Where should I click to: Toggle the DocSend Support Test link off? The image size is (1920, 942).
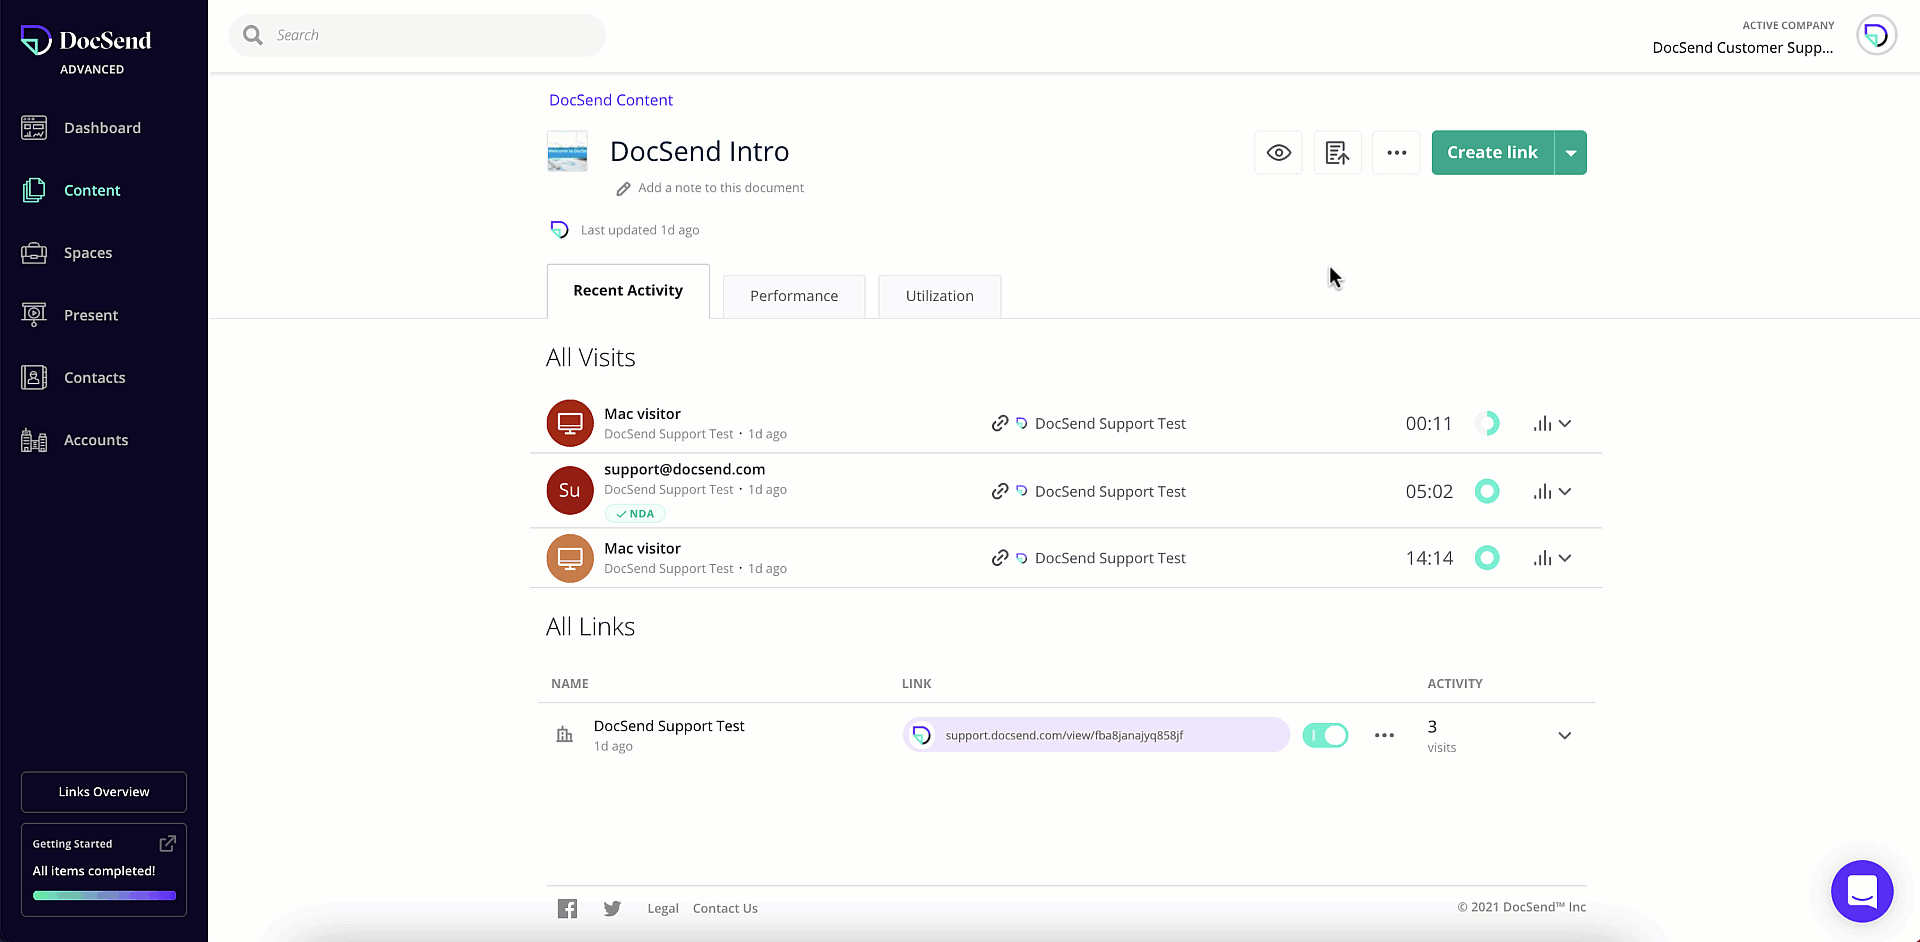click(x=1325, y=735)
